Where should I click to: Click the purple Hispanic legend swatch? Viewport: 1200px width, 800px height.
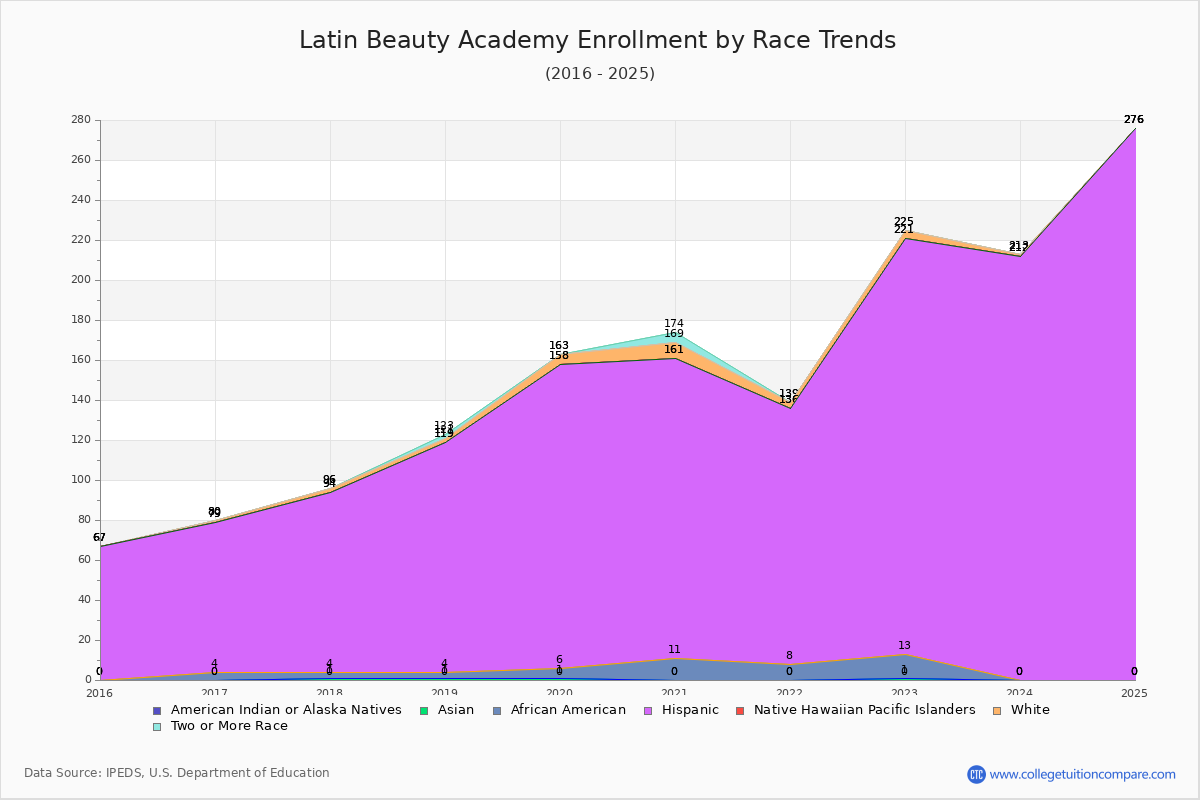[648, 710]
